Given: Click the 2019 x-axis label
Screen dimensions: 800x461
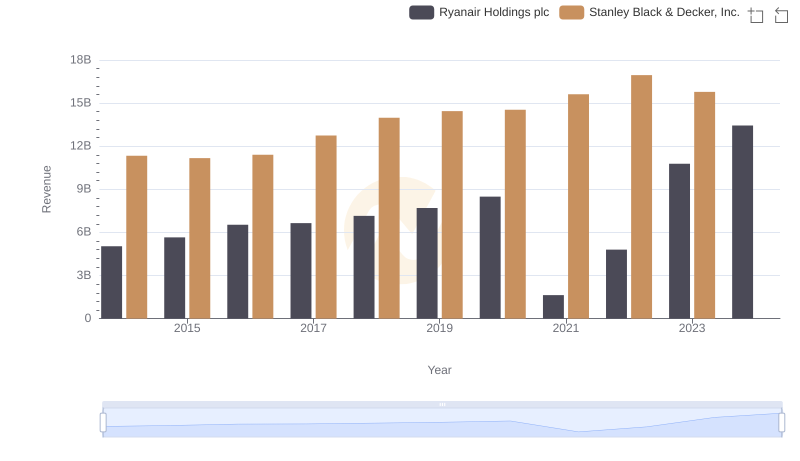Looking at the screenshot, I should pyautogui.click(x=439, y=328).
